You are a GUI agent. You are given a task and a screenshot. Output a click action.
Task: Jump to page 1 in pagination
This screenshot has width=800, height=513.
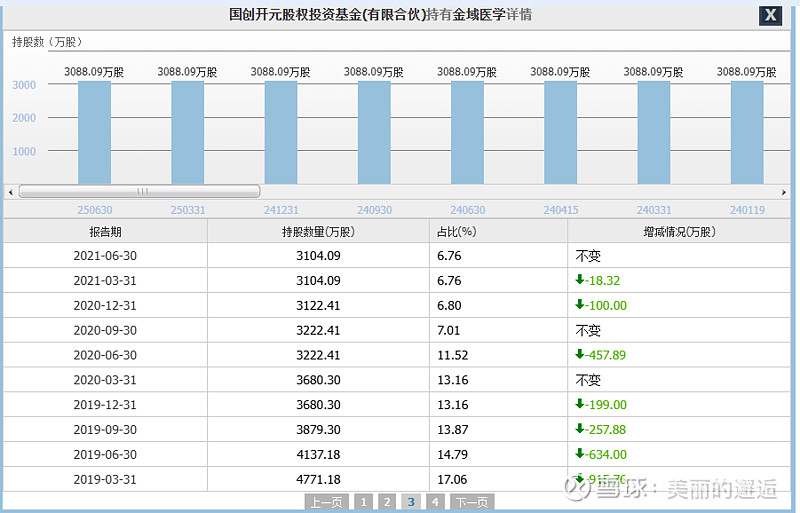pos(364,502)
